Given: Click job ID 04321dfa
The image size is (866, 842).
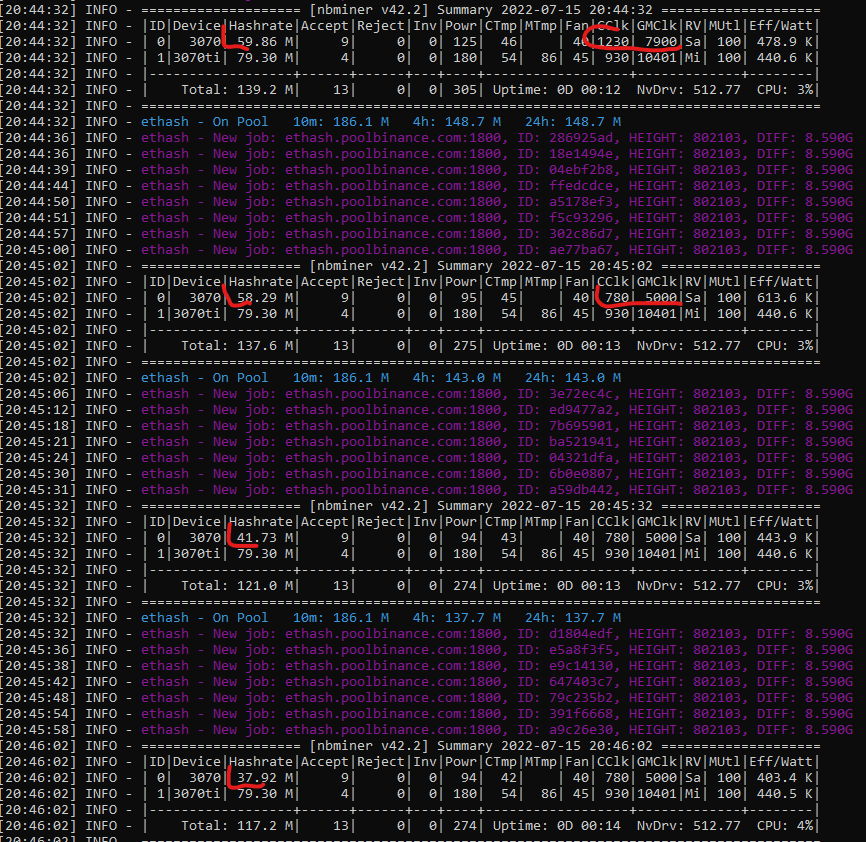Looking at the screenshot, I should tap(580, 458).
